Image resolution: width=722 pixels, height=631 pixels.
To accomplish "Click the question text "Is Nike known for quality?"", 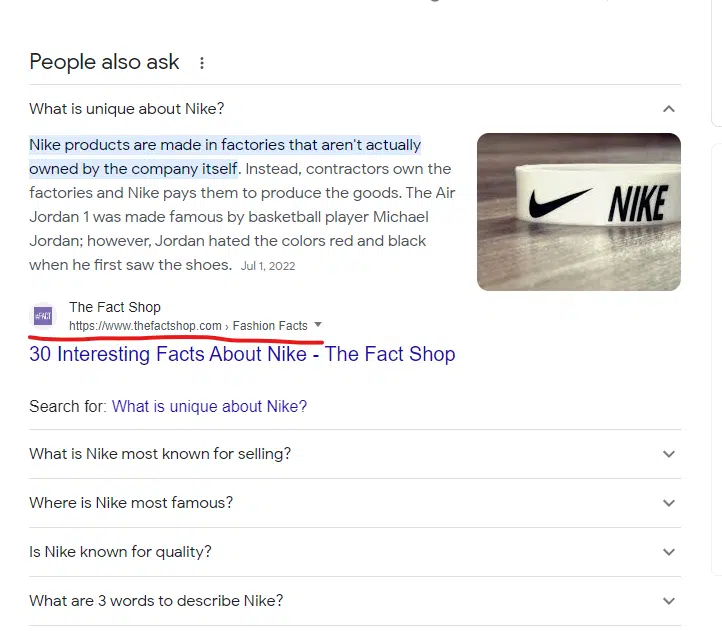I will 120,552.
